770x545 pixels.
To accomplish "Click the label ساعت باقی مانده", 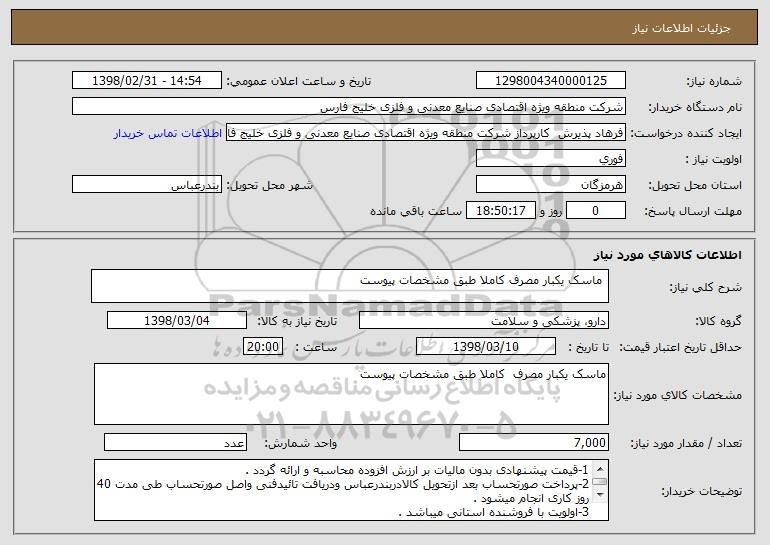I will click(x=416, y=211).
